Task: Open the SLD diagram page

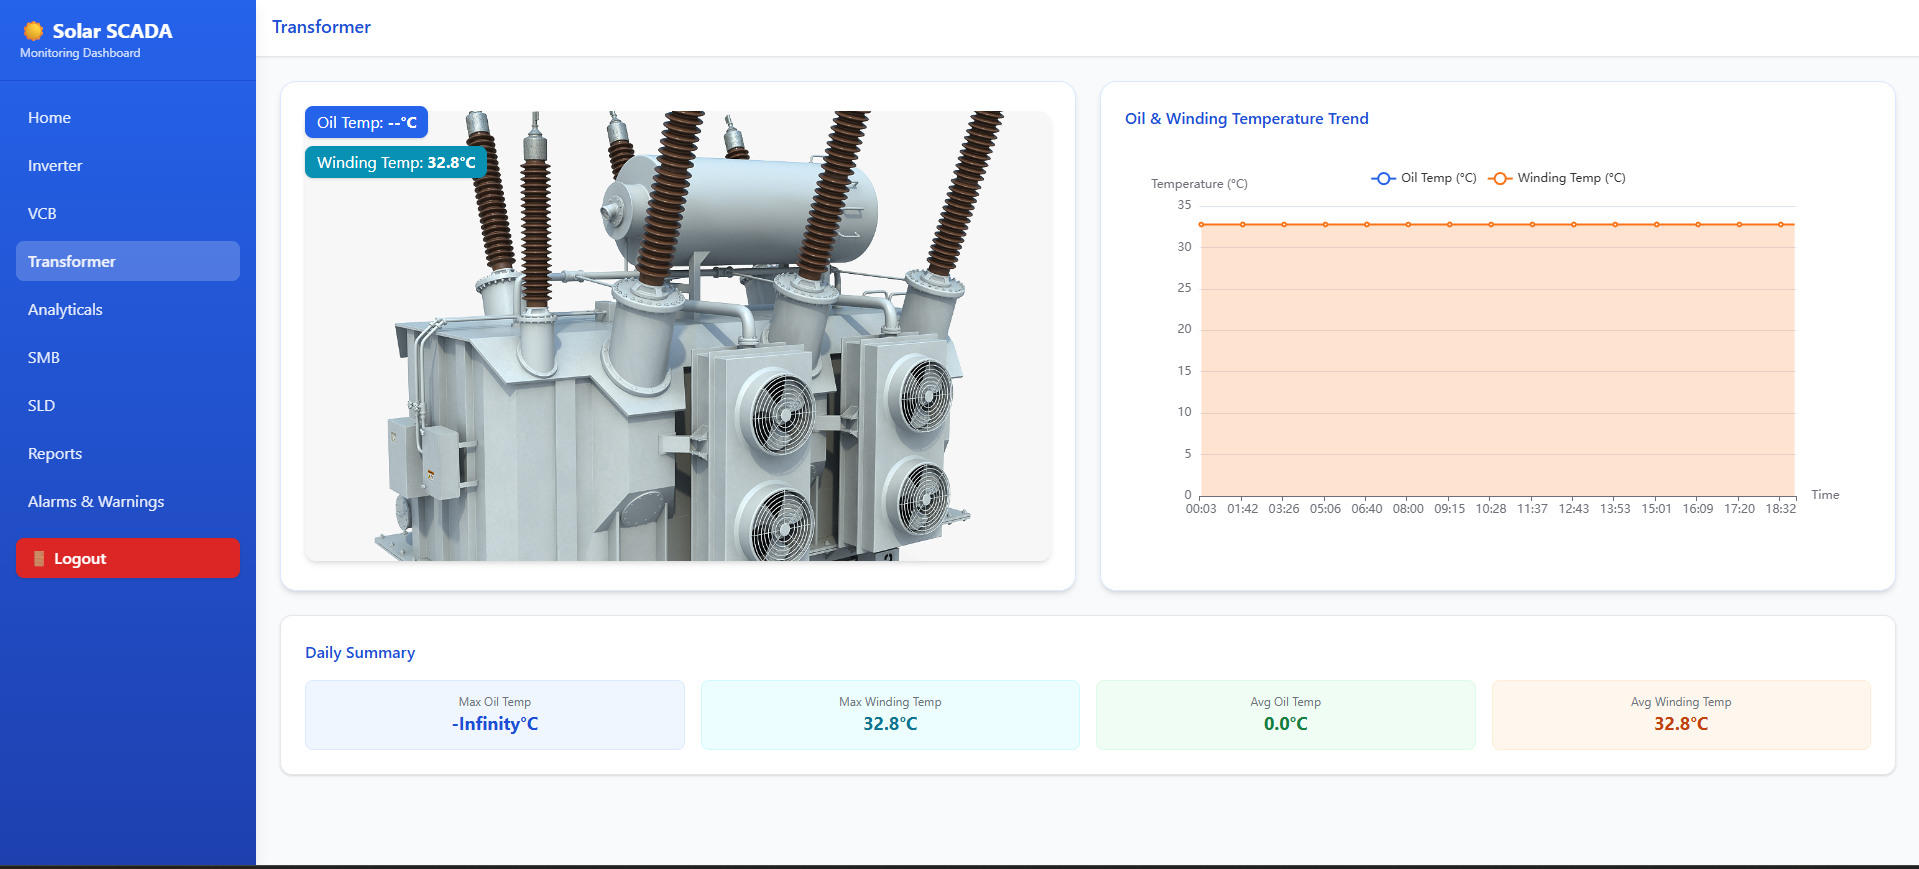Action: point(41,406)
